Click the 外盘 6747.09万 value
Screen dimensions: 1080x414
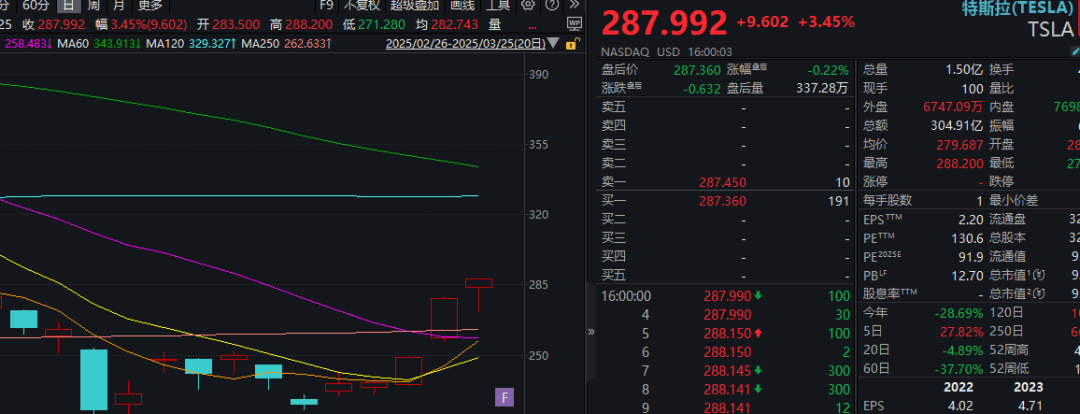[x=953, y=107]
